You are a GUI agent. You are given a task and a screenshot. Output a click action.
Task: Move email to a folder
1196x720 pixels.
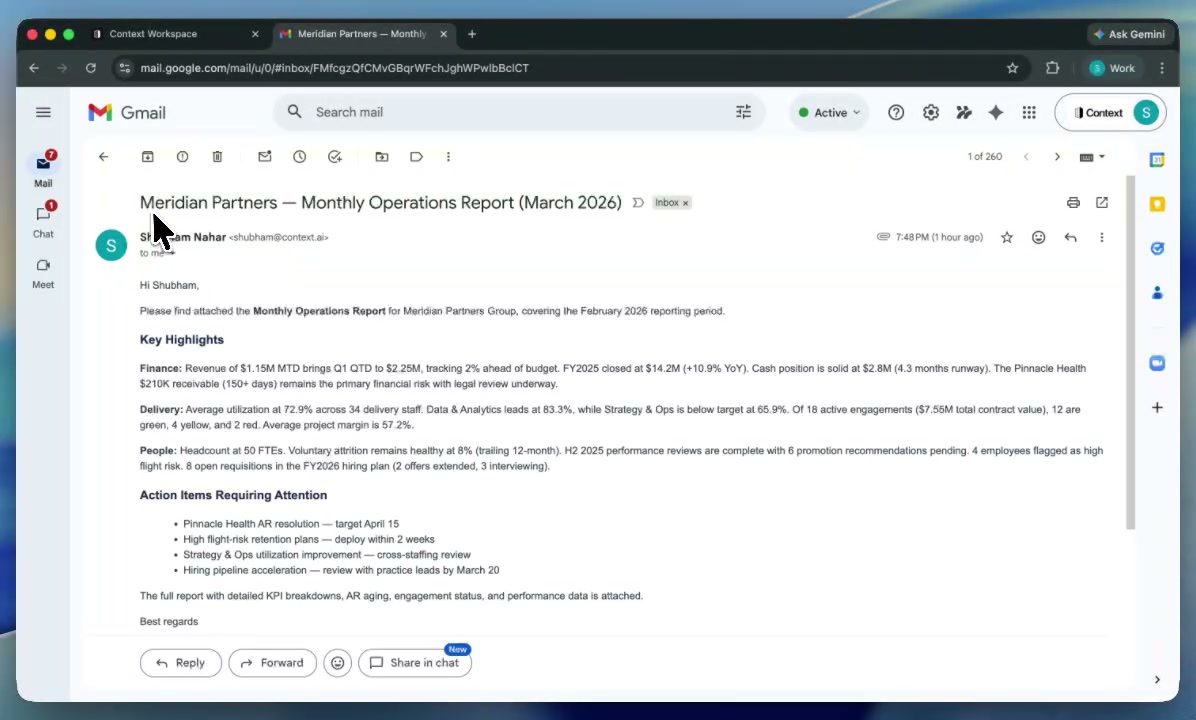[382, 156]
